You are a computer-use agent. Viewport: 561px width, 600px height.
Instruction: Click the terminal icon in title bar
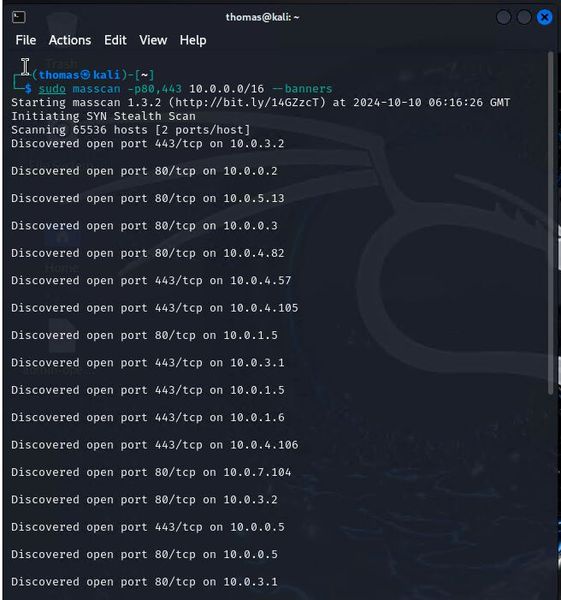click(x=19, y=17)
